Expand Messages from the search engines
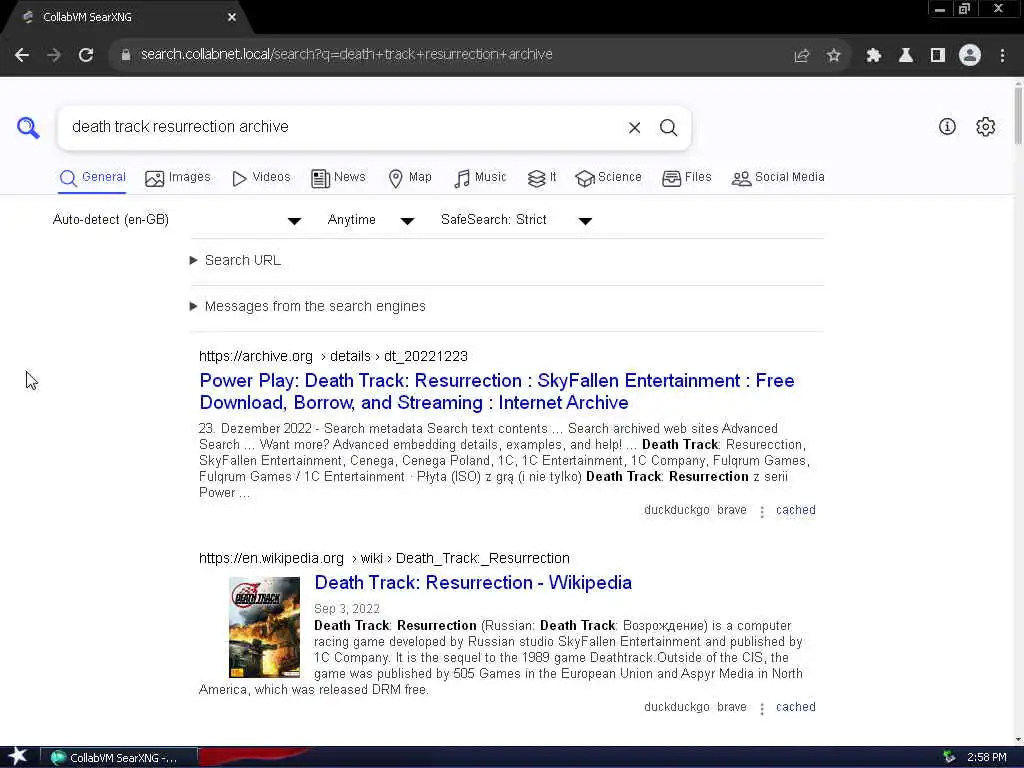The image size is (1024, 768). [x=308, y=306]
